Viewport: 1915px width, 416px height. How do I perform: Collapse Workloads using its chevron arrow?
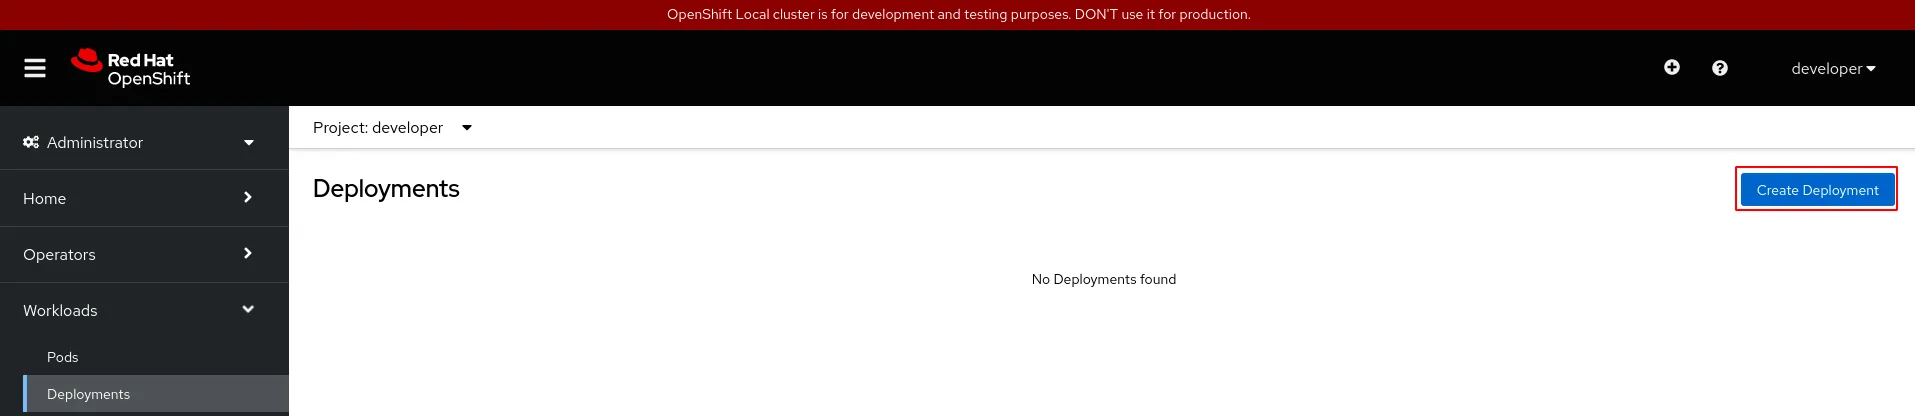point(248,310)
